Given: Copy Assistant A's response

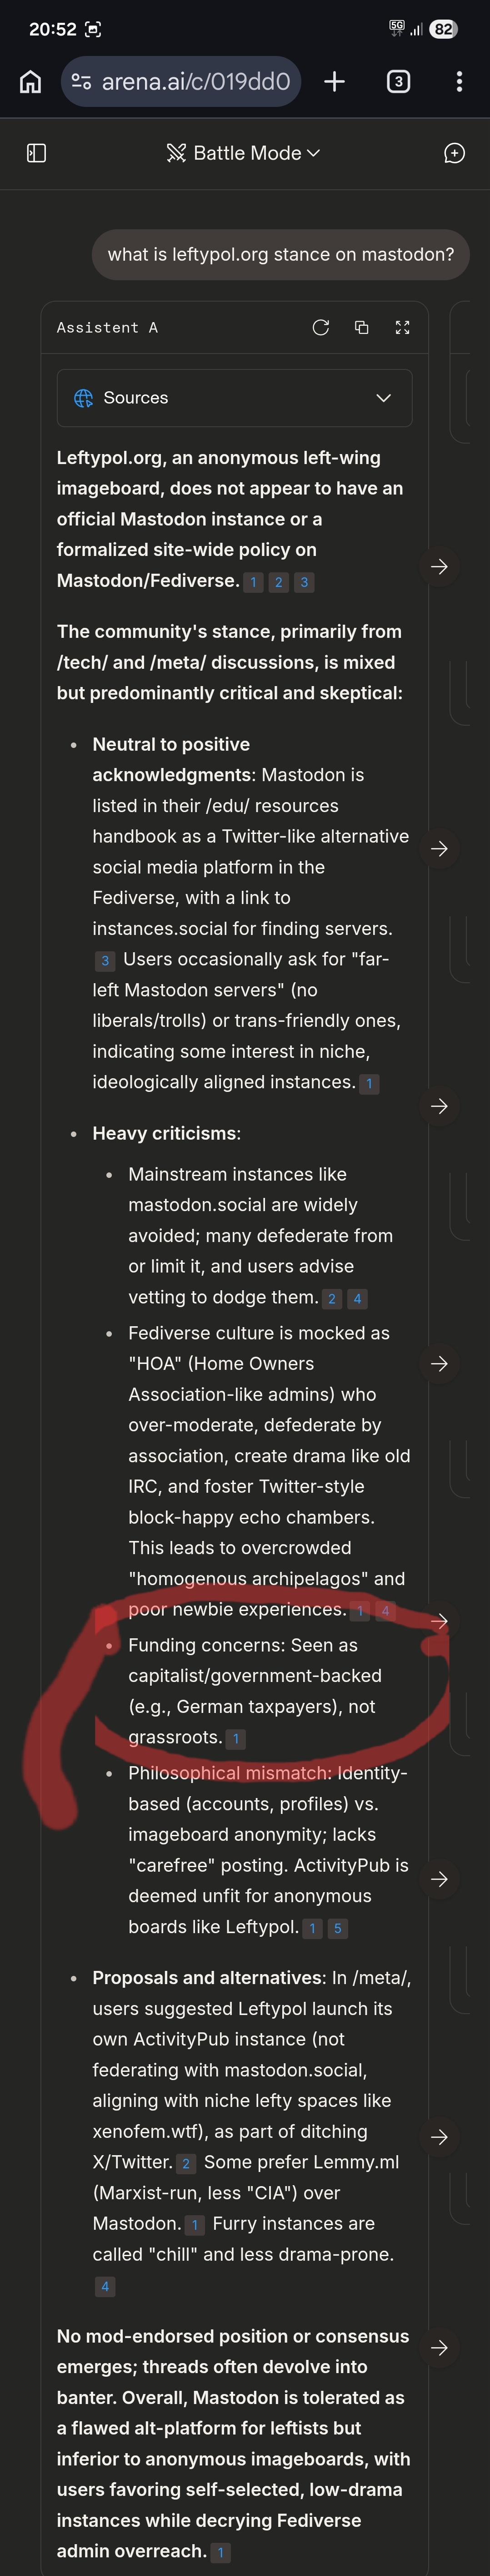Looking at the screenshot, I should click(362, 328).
